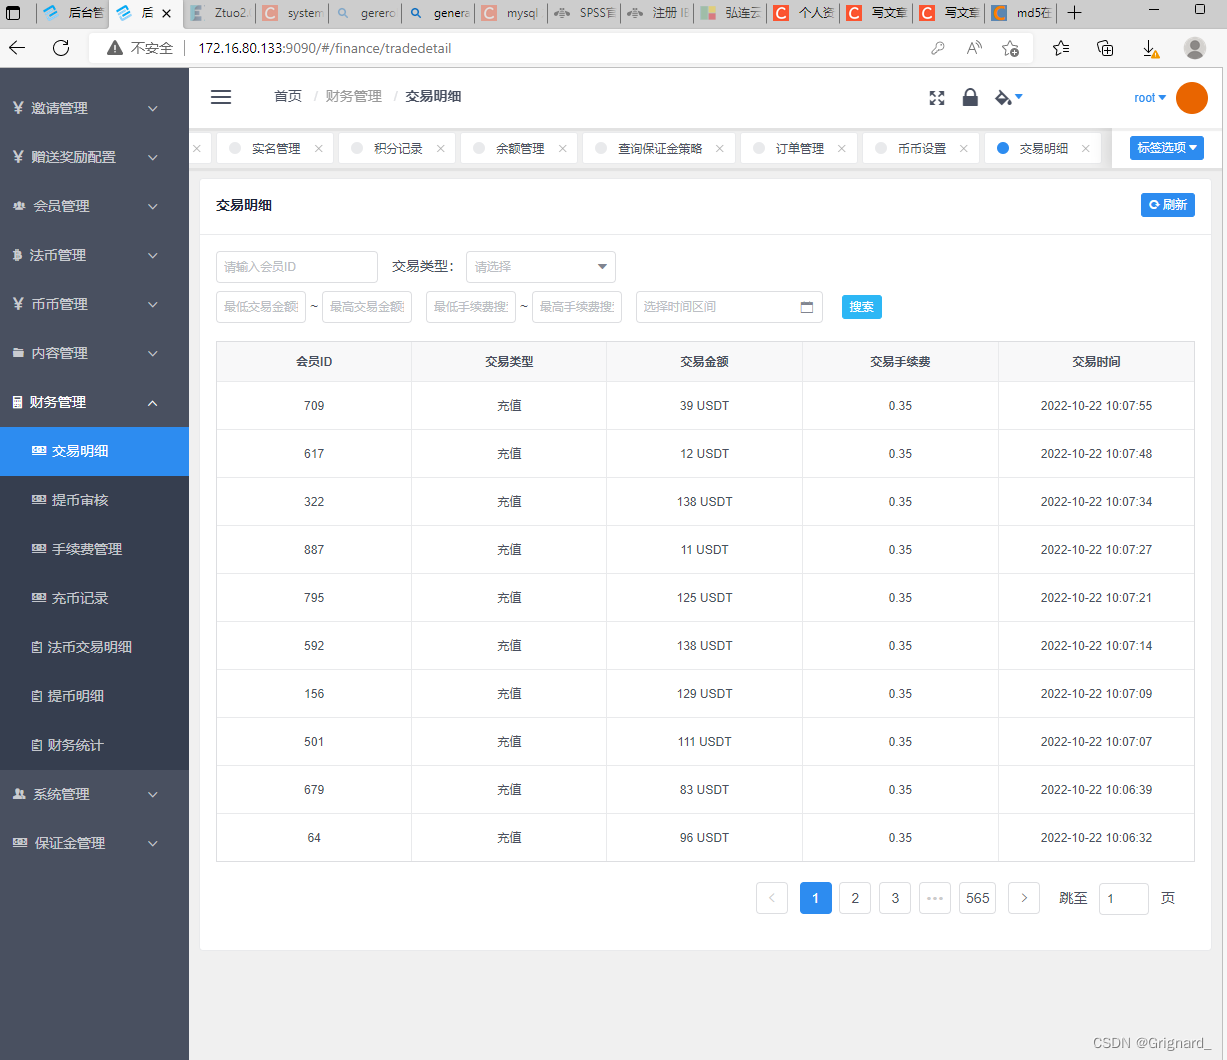Close the 余额管理 tab
Image resolution: width=1227 pixels, height=1060 pixels.
[x=562, y=148]
